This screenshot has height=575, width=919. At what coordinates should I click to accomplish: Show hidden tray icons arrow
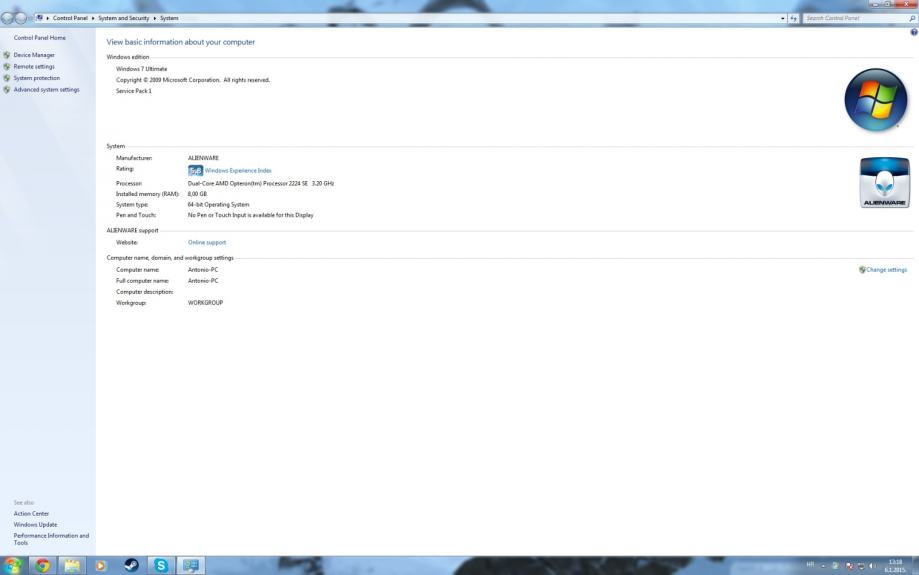click(x=823, y=566)
